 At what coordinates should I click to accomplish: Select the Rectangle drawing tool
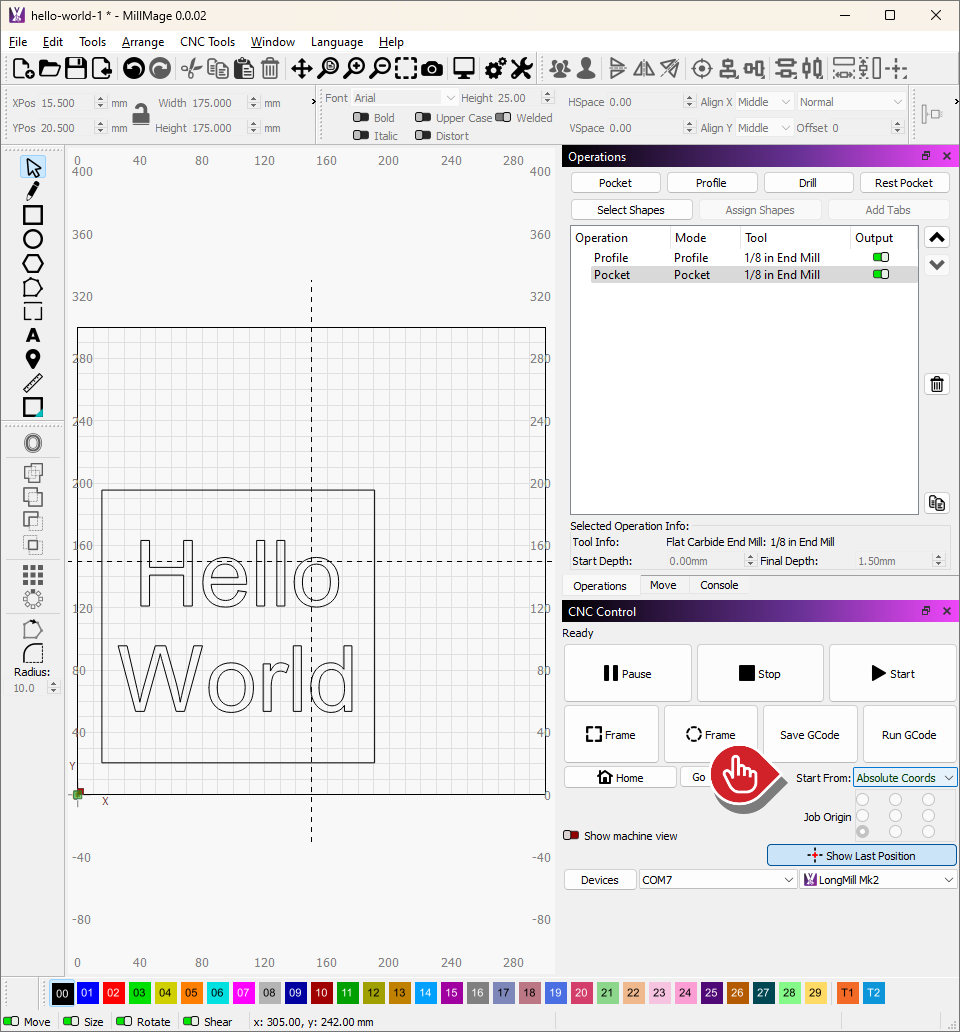(x=33, y=215)
